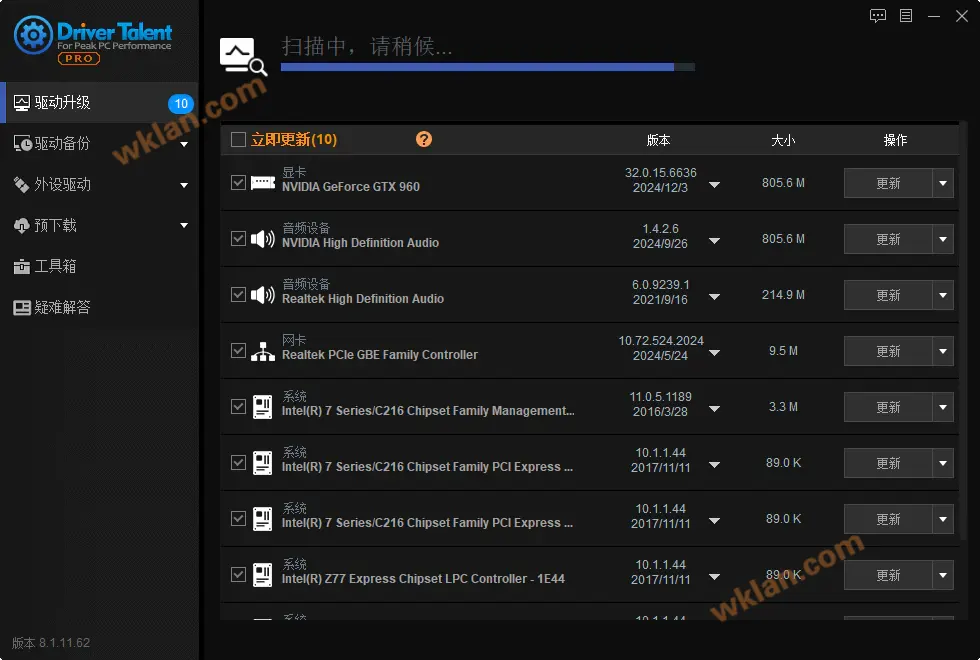Open the 疑难解答 troubleshooting section

pyautogui.click(x=99, y=307)
